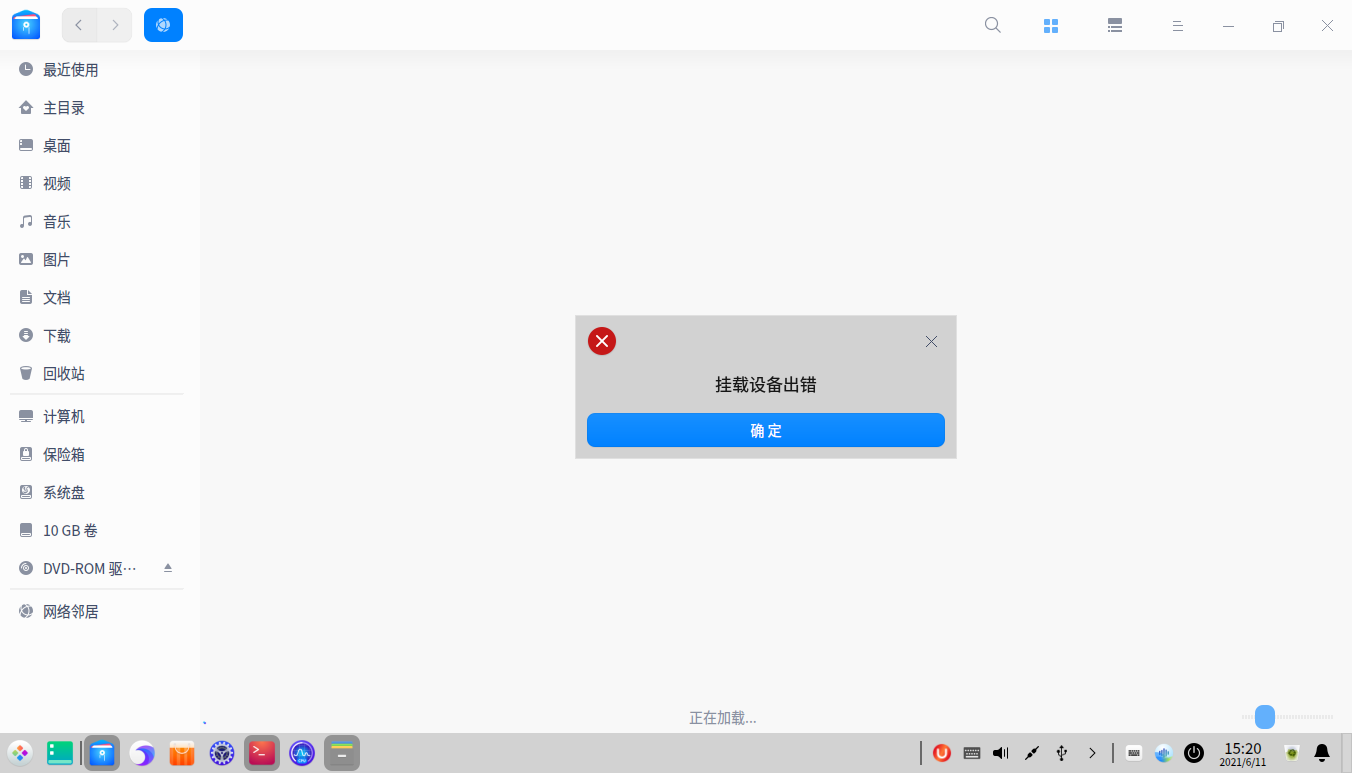The width and height of the screenshot is (1352, 773).
Task: Click the blue network address-bar icon
Action: pos(163,25)
